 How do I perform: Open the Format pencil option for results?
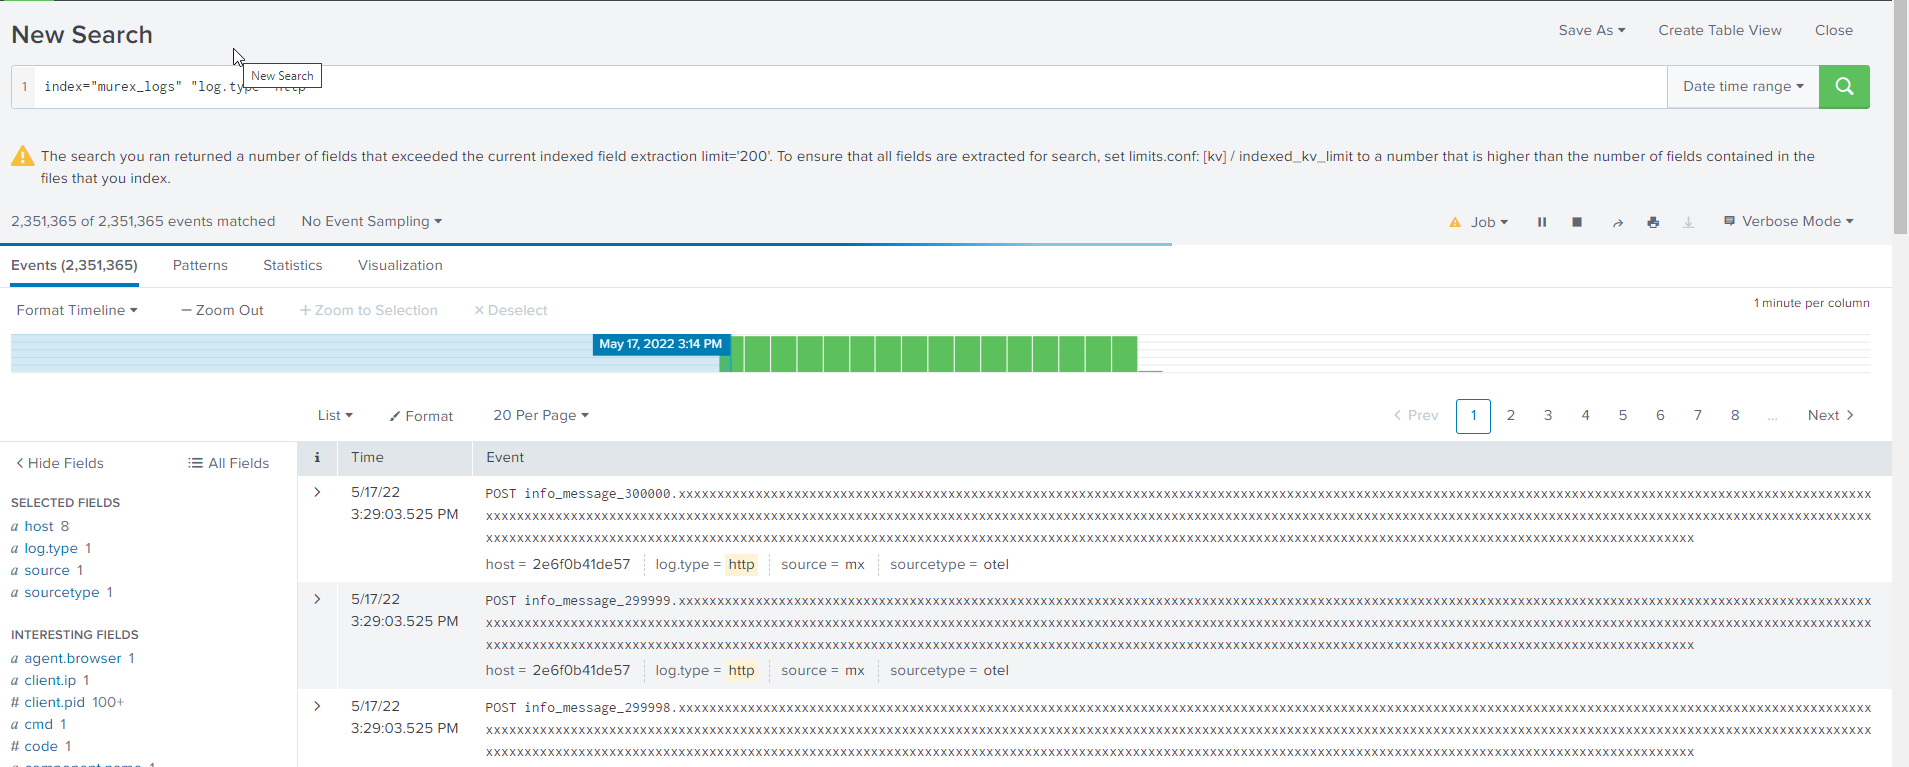click(x=421, y=416)
